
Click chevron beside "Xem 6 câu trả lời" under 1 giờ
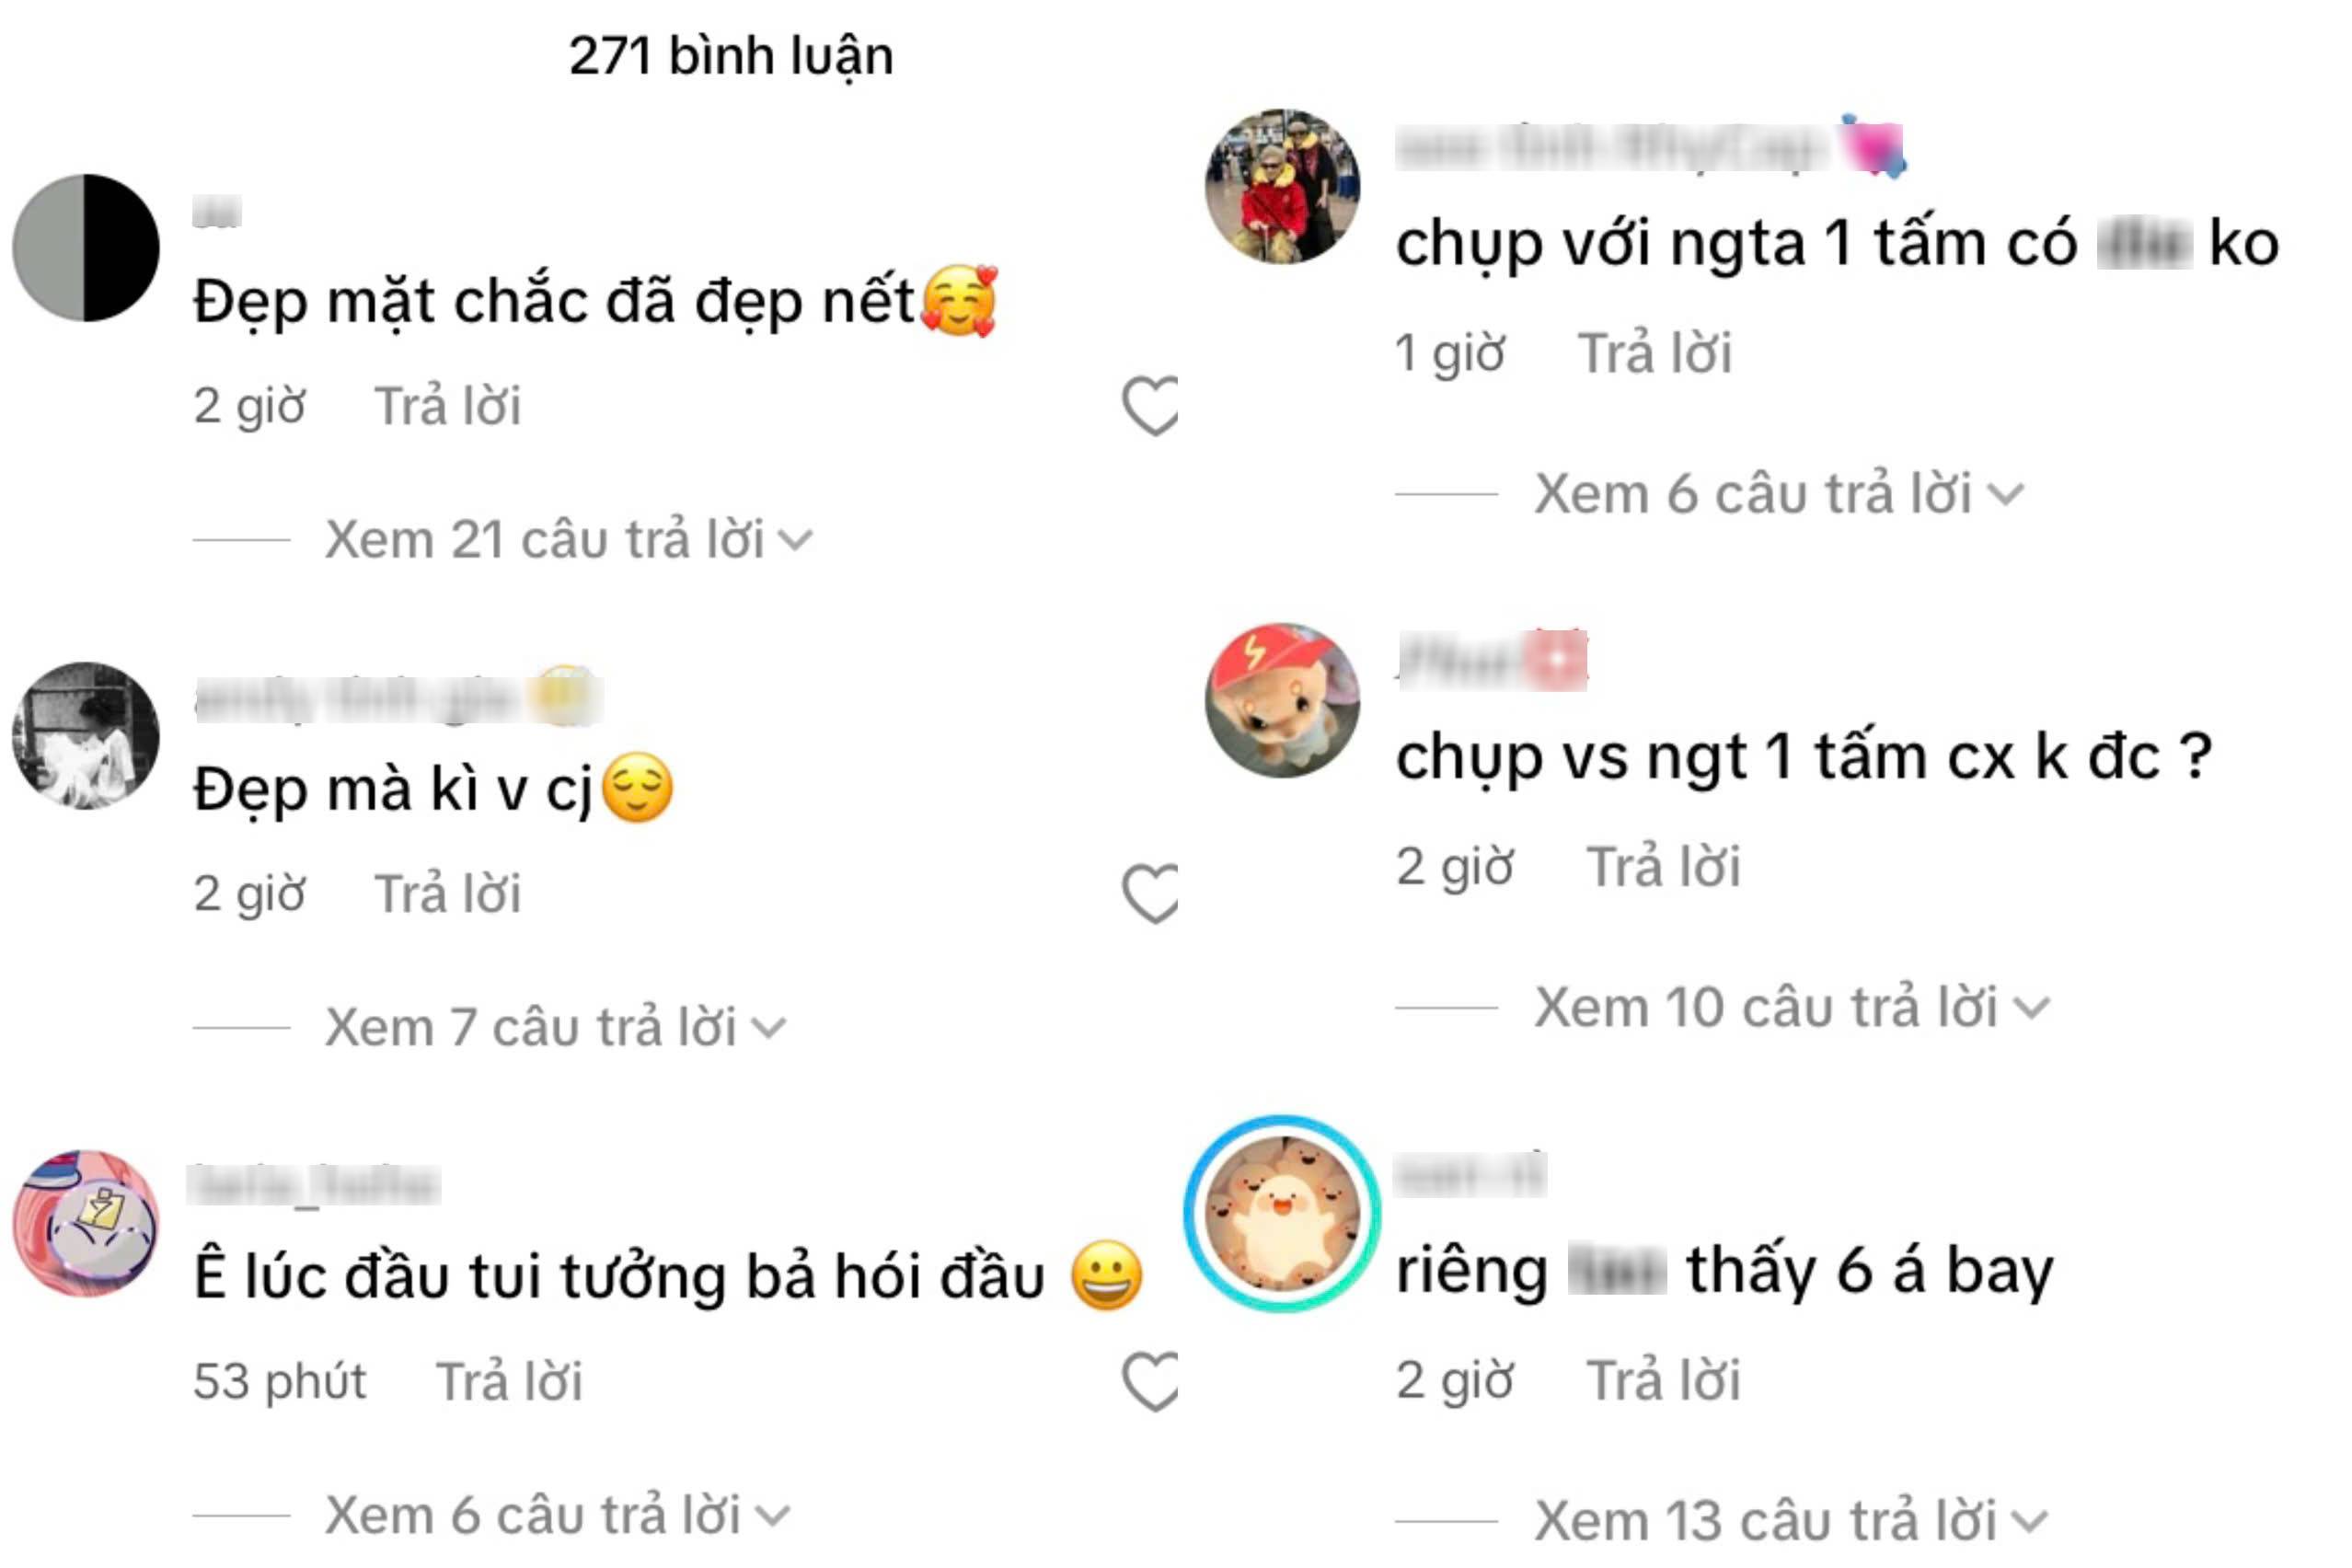[2006, 494]
